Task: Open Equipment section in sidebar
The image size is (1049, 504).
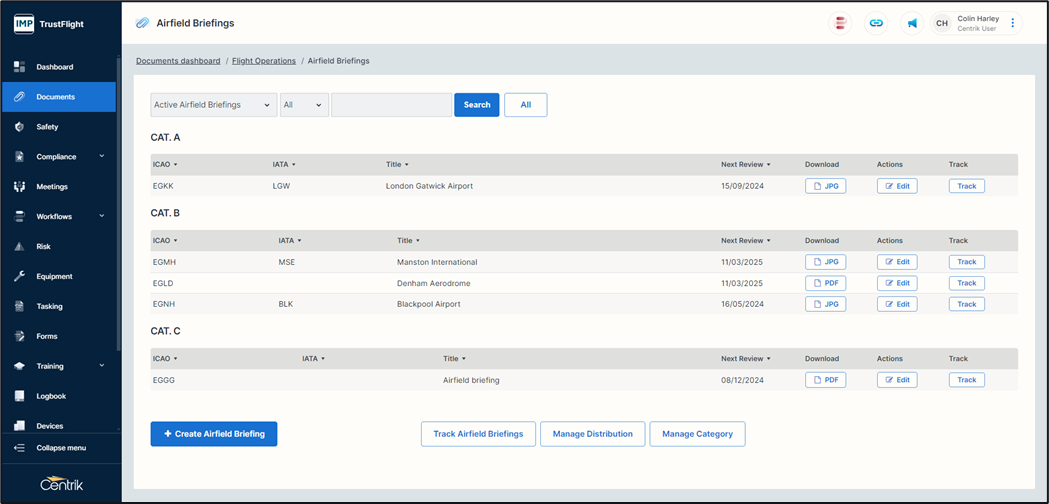Action: [x=54, y=276]
